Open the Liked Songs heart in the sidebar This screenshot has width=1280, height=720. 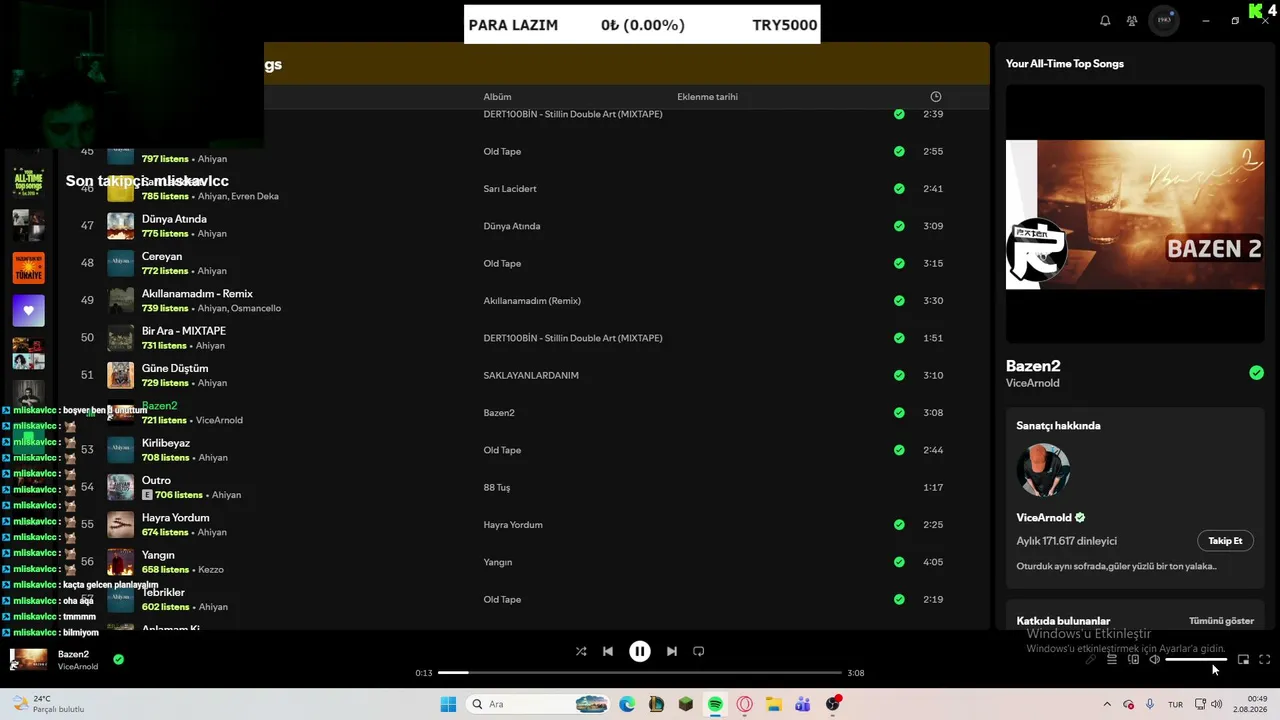[28, 311]
